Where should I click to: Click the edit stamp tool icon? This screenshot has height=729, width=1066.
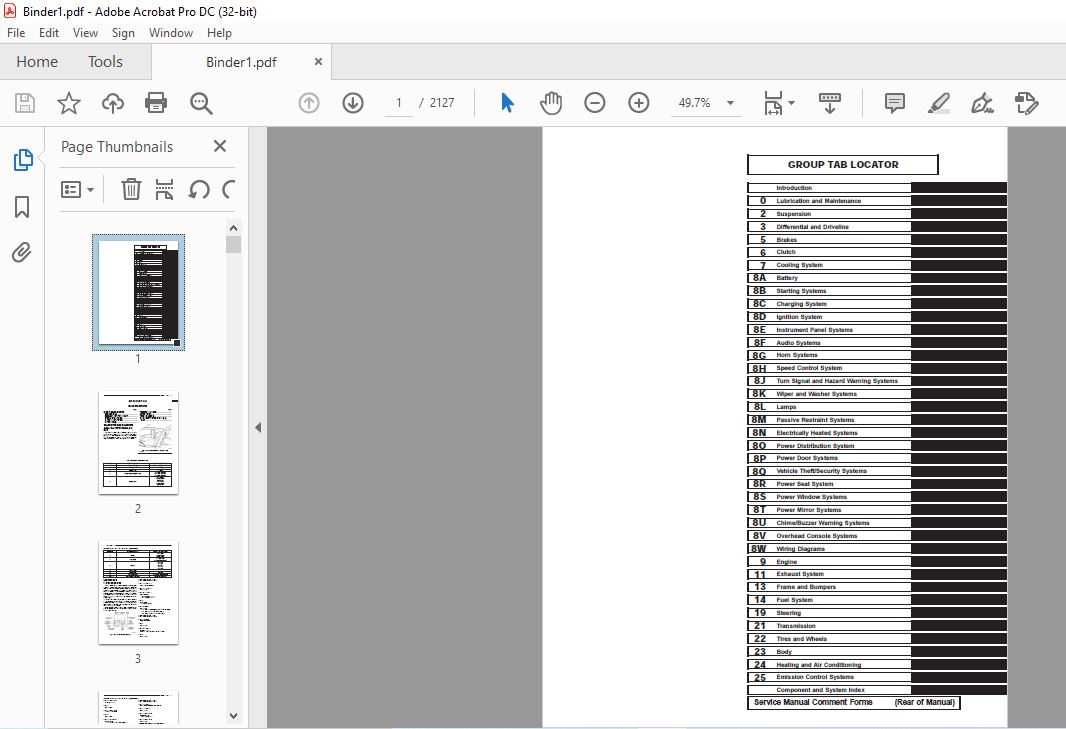click(1027, 103)
